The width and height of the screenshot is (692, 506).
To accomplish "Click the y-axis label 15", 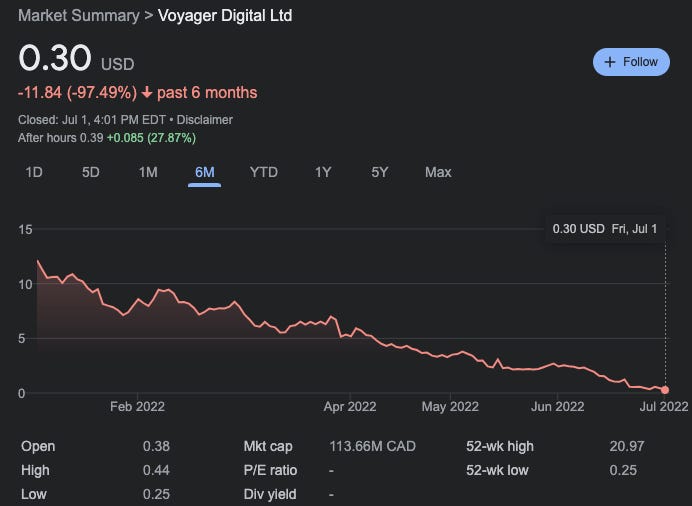I will [x=26, y=229].
